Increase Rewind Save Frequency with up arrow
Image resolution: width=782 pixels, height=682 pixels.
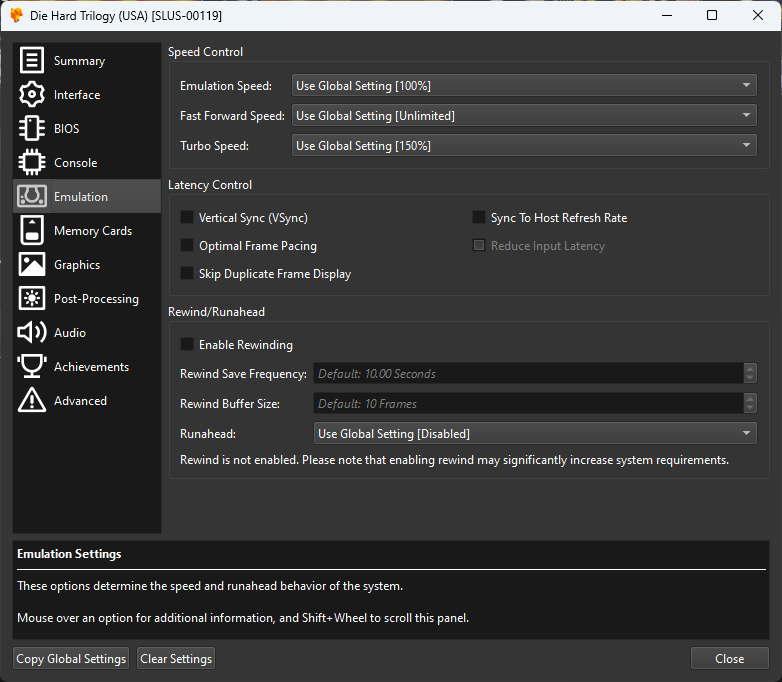tap(750, 368)
